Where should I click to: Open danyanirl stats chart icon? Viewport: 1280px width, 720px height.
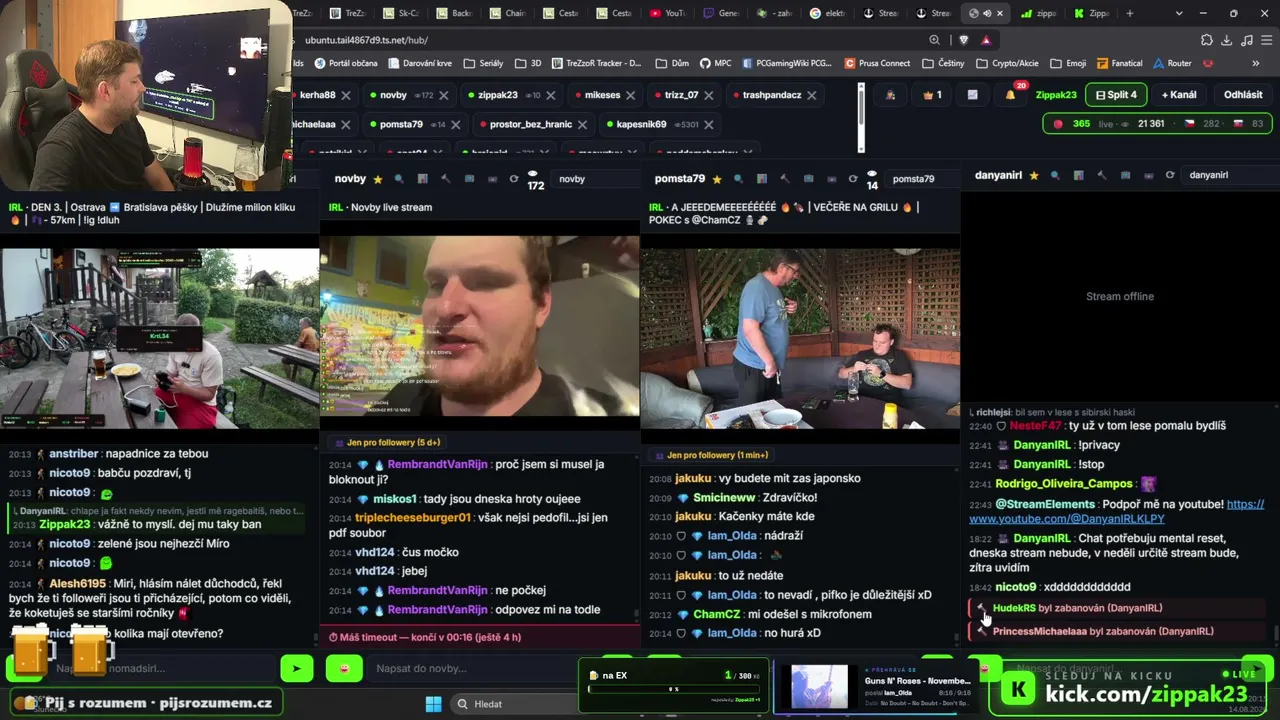pyautogui.click(x=1078, y=176)
